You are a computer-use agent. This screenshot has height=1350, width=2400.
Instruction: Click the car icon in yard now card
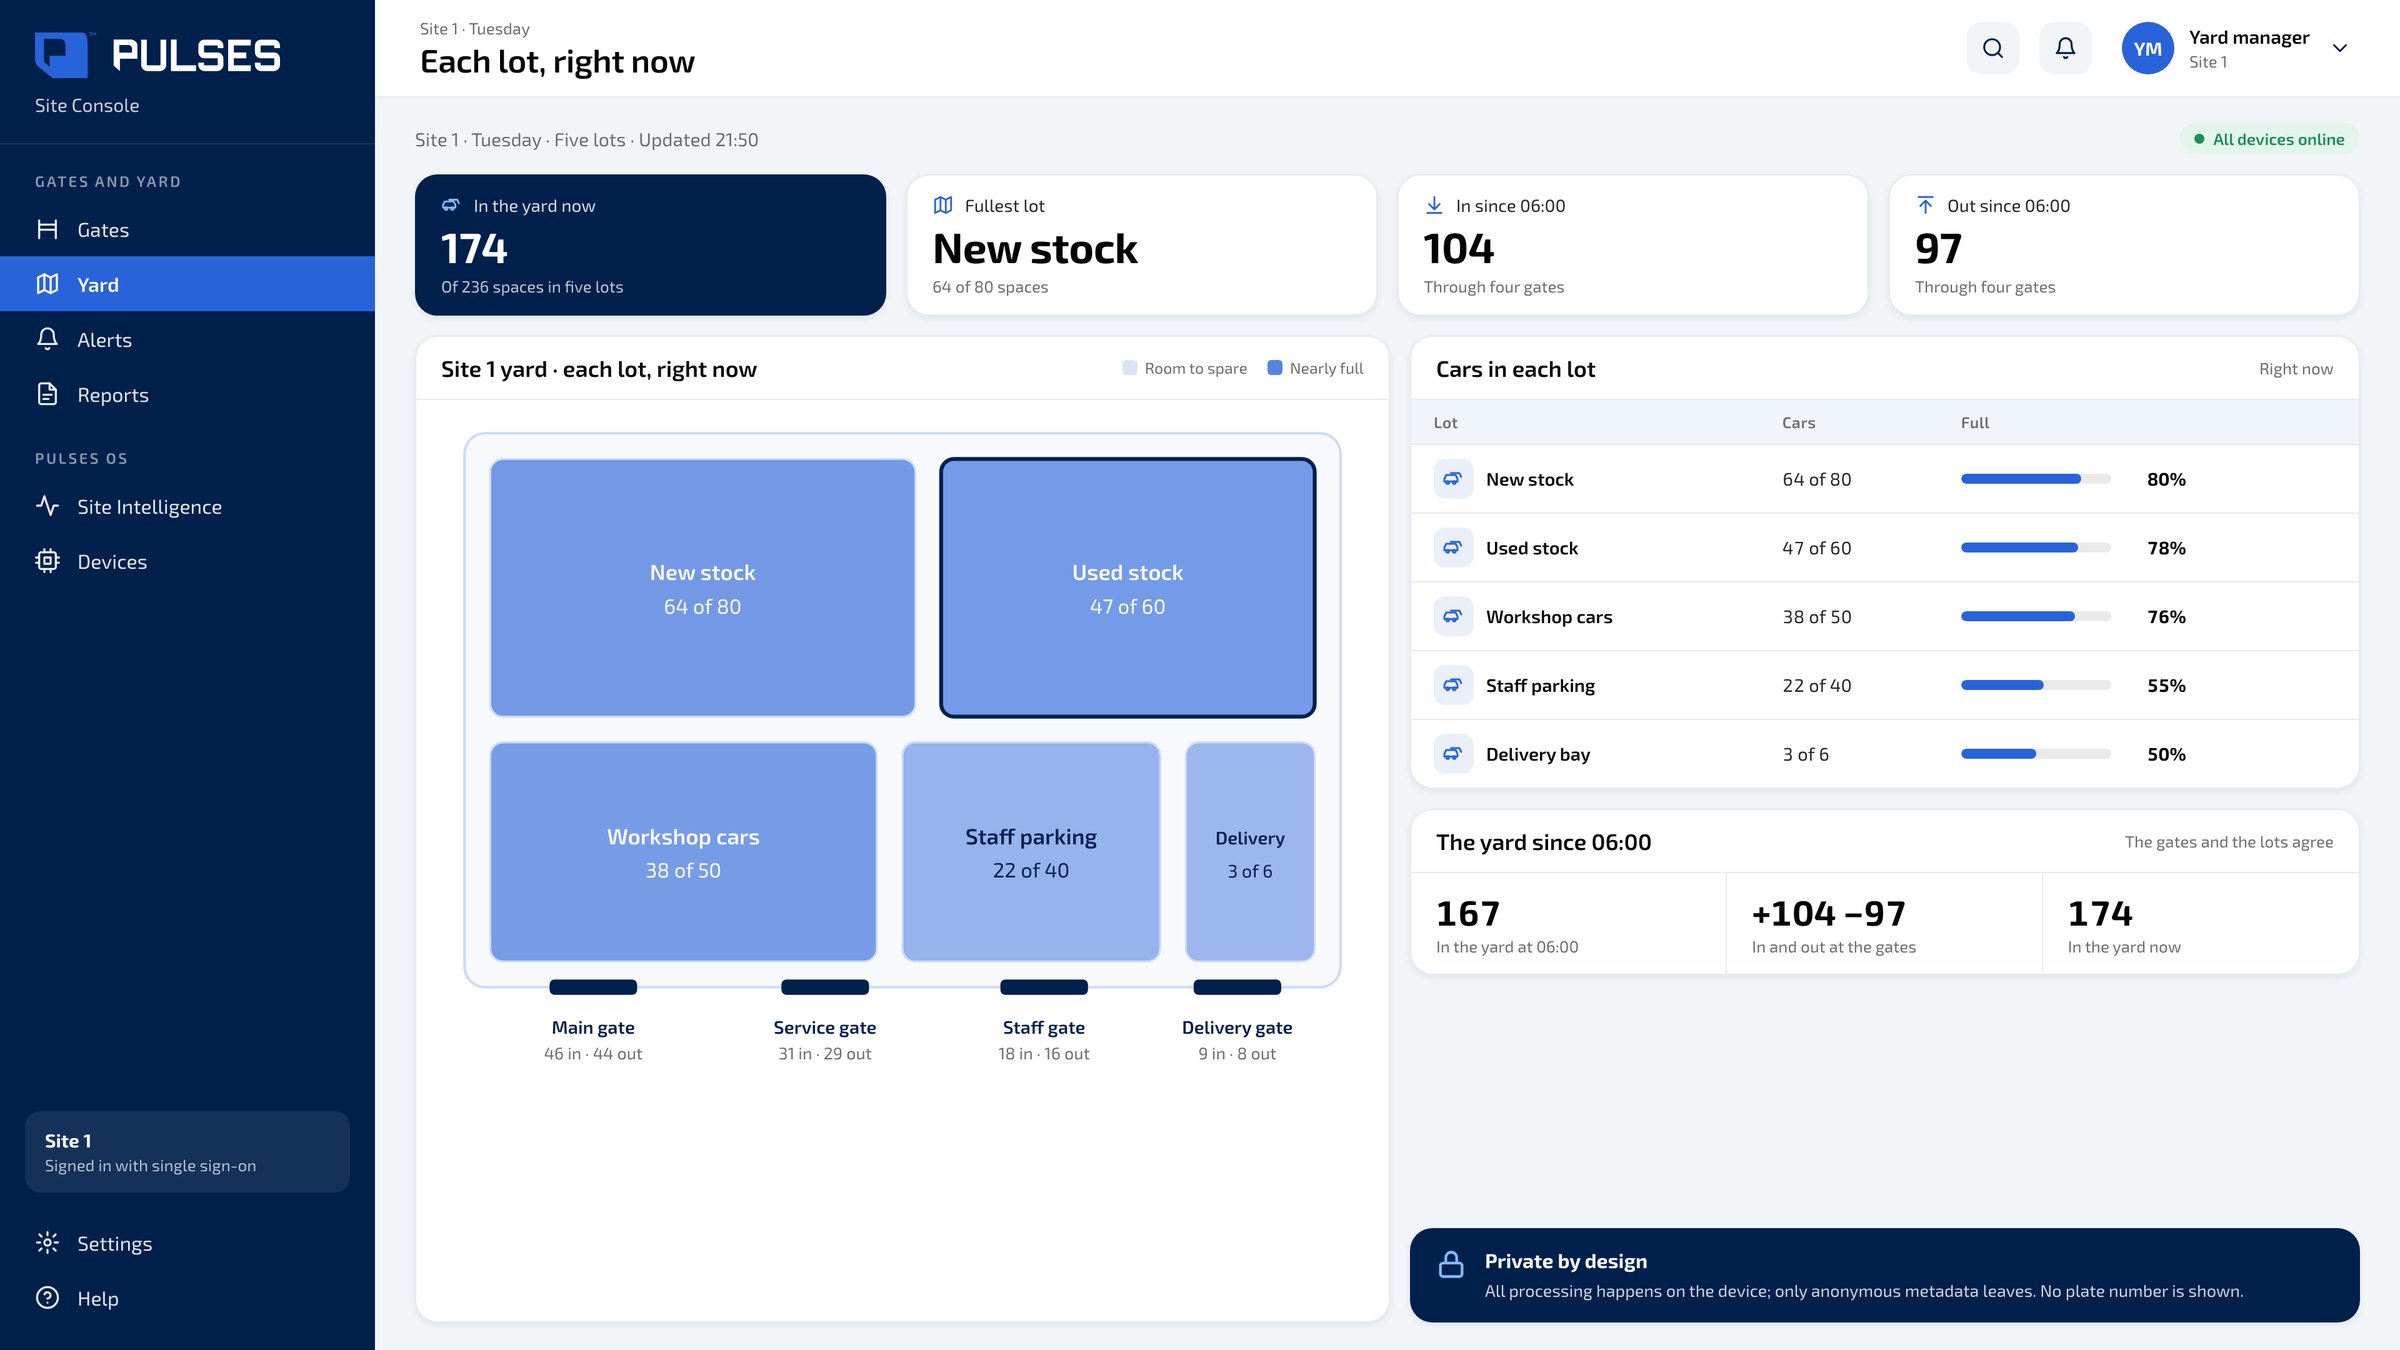click(451, 205)
